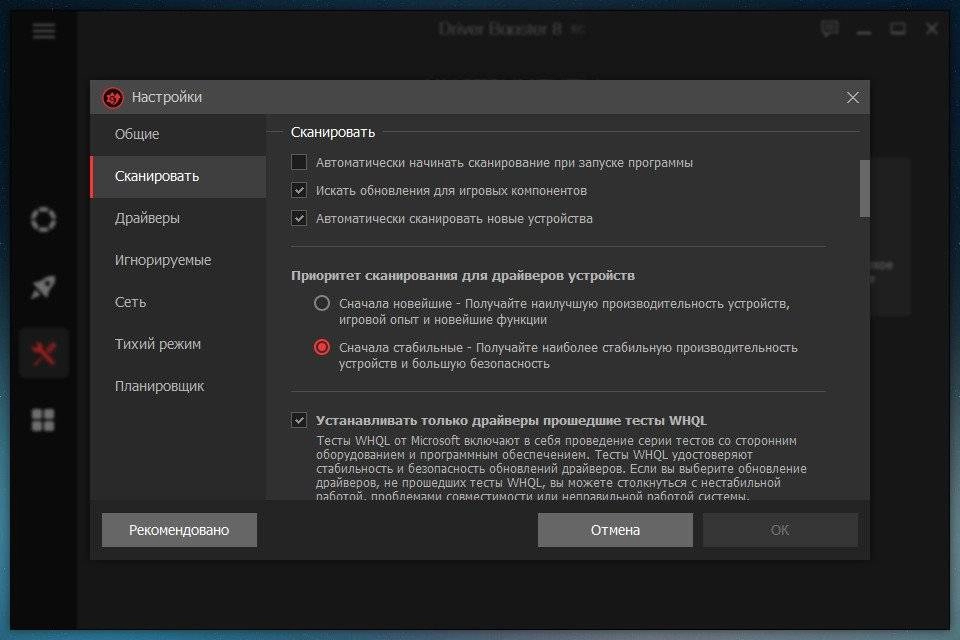This screenshot has height=640, width=960.
Task: Click the WHQL tests description paragraph
Action: (x=561, y=469)
